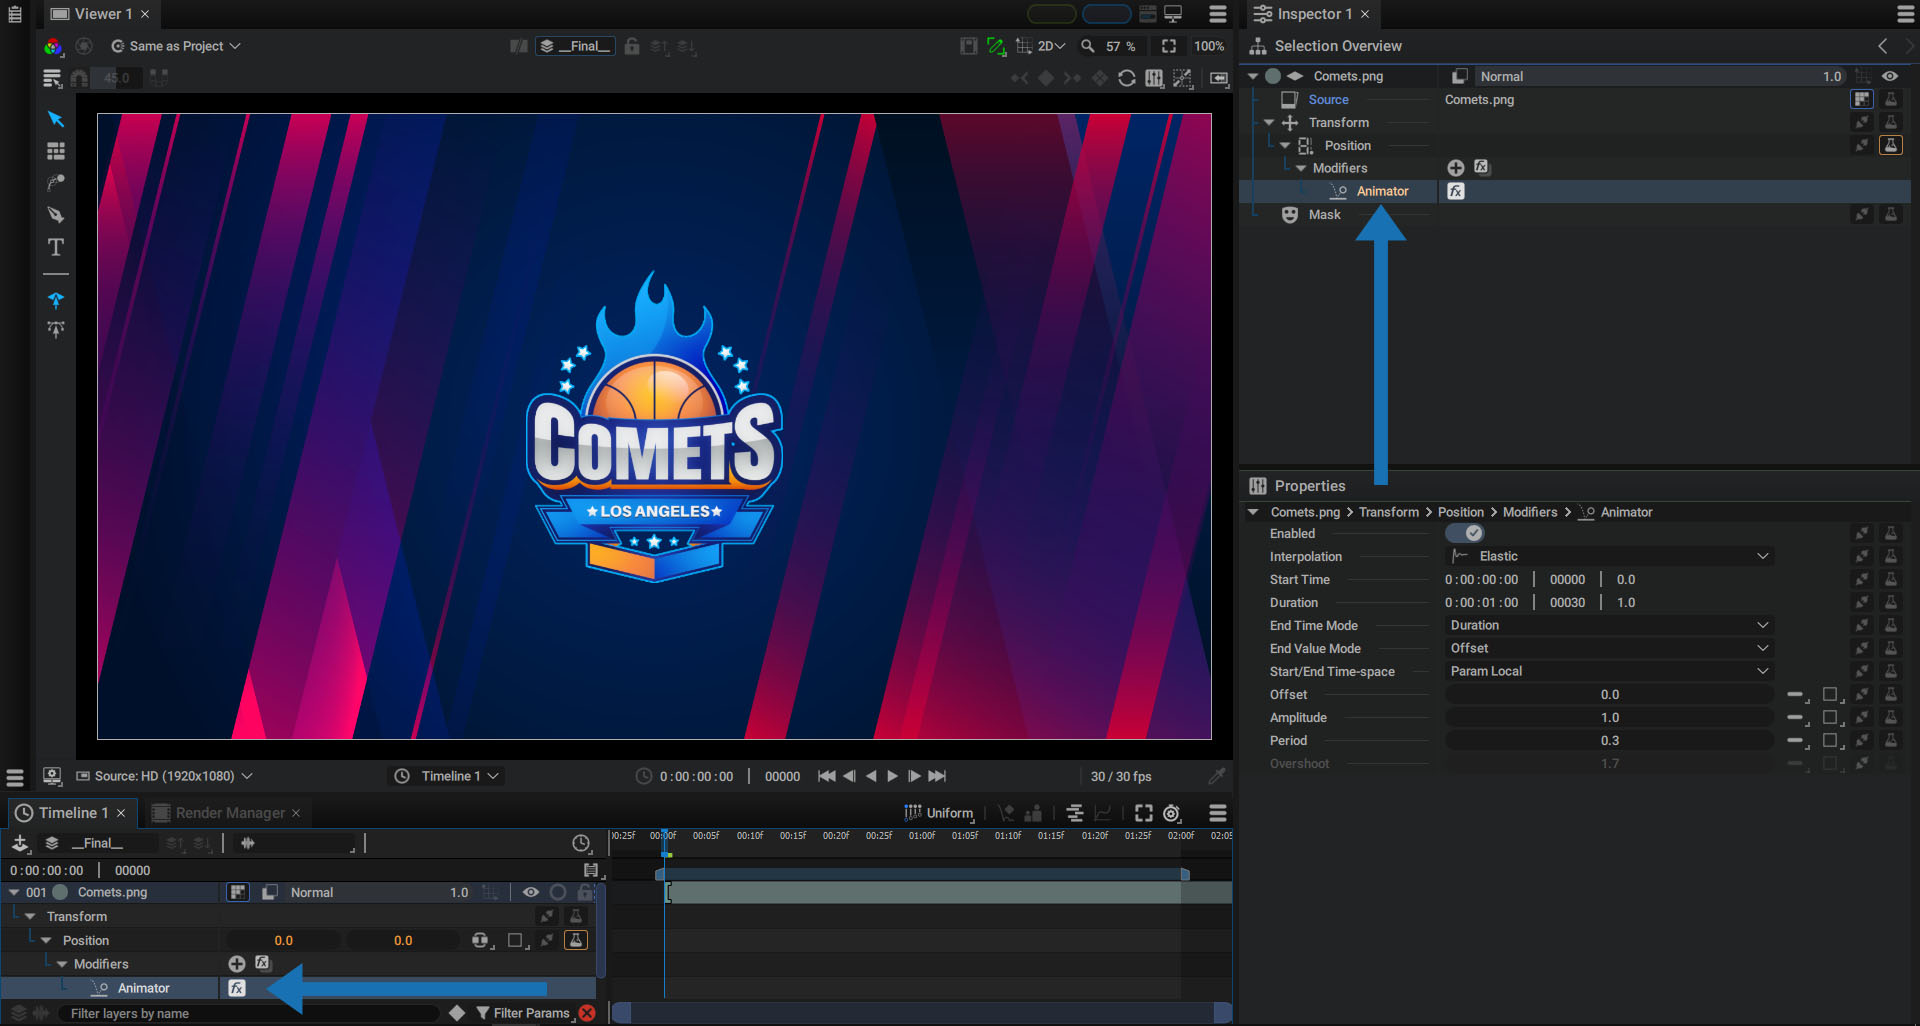Select the Pen drawing tool

[x=56, y=215]
